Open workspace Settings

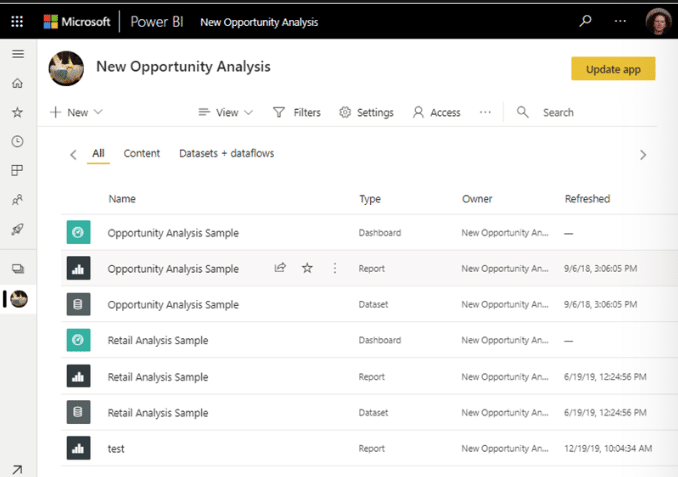click(x=366, y=112)
